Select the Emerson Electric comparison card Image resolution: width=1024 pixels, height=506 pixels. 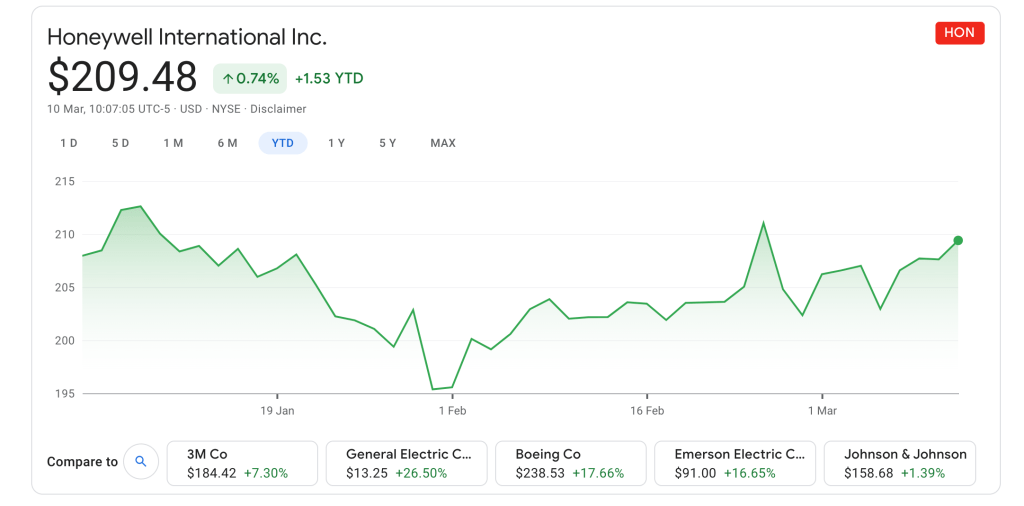tap(735, 463)
